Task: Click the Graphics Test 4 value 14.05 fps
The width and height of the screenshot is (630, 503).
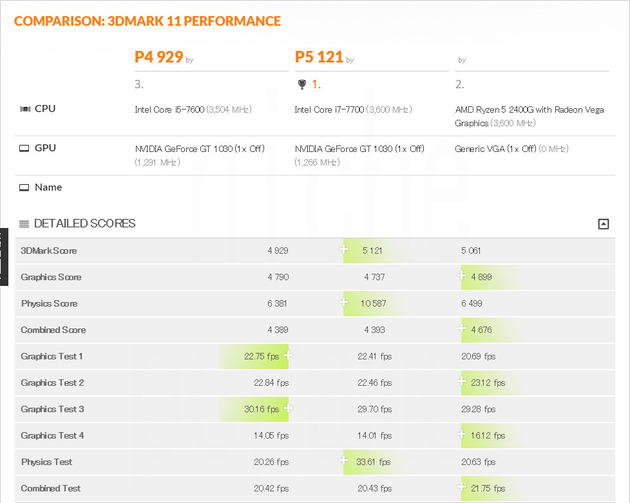Action: tap(271, 436)
